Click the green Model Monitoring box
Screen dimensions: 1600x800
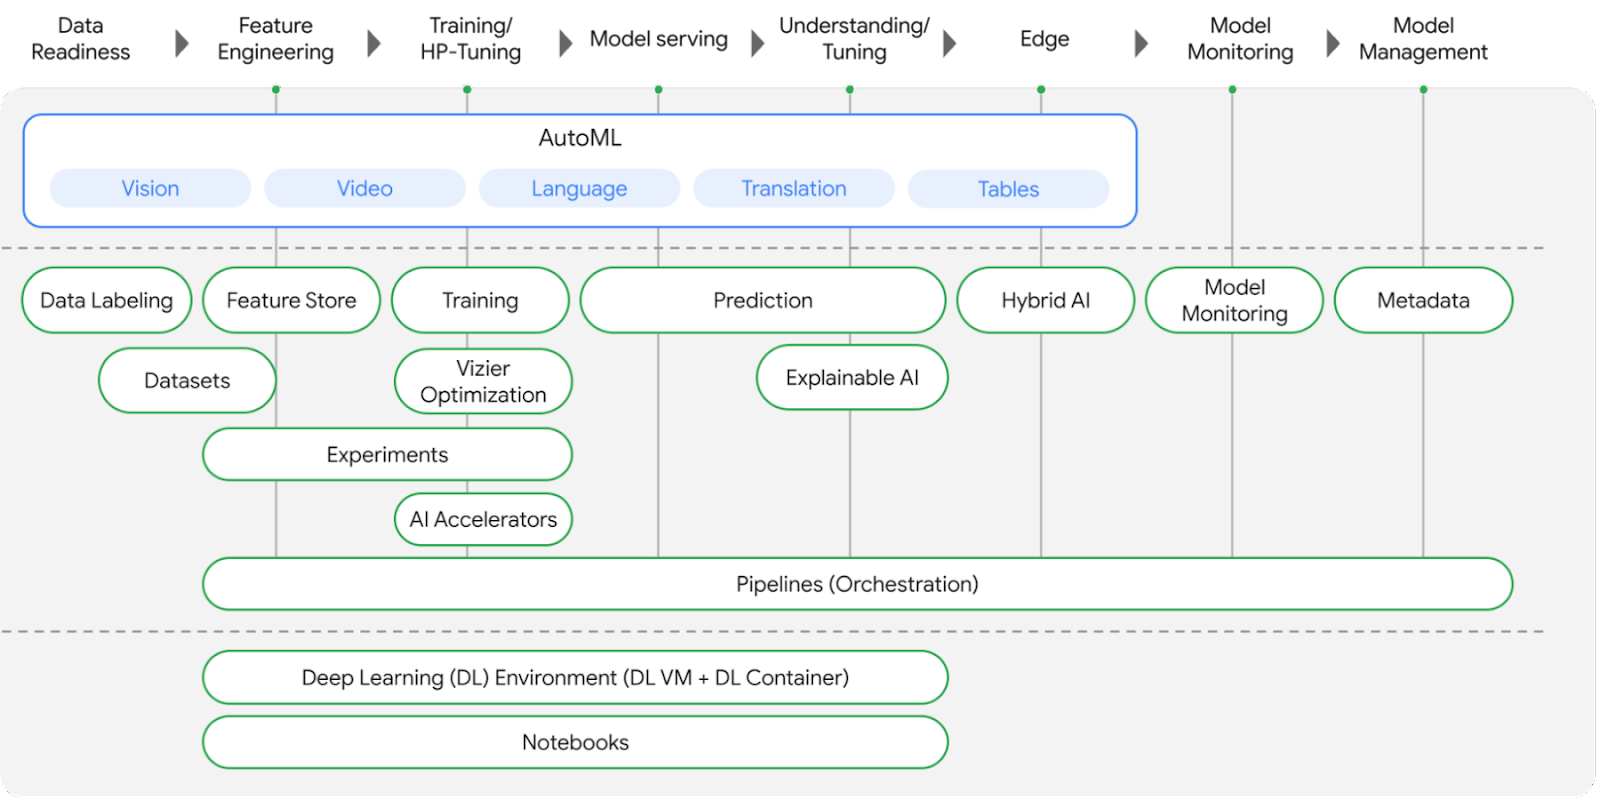(x=1234, y=300)
